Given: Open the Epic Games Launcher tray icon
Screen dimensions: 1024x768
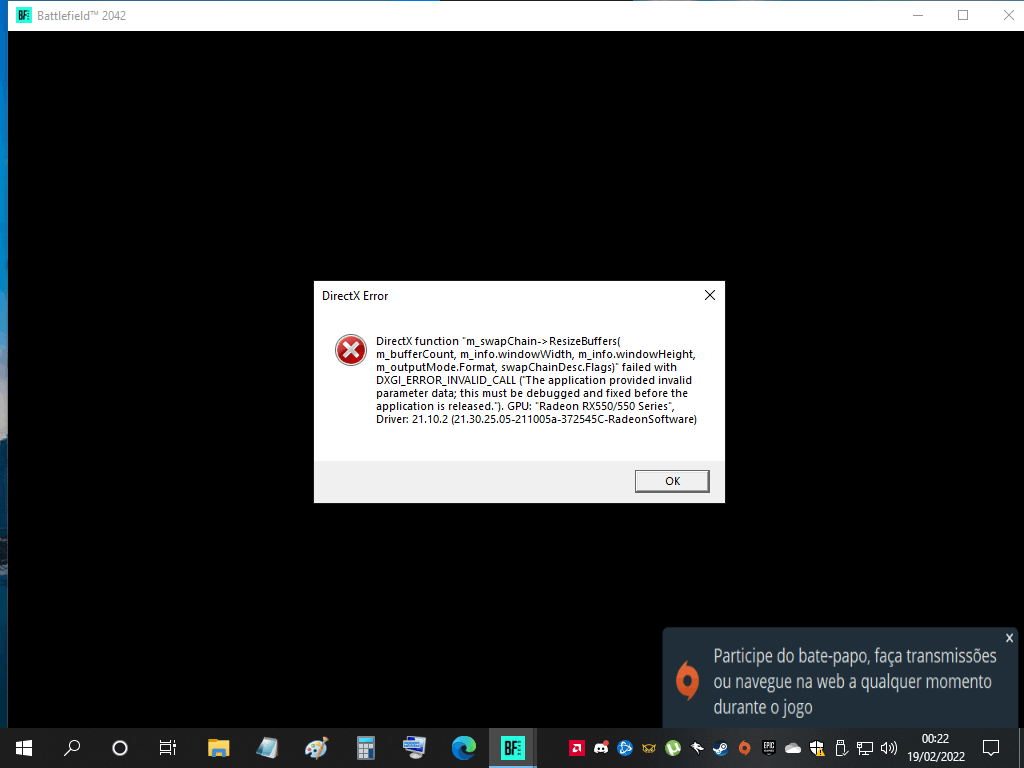Looking at the screenshot, I should click(769, 748).
